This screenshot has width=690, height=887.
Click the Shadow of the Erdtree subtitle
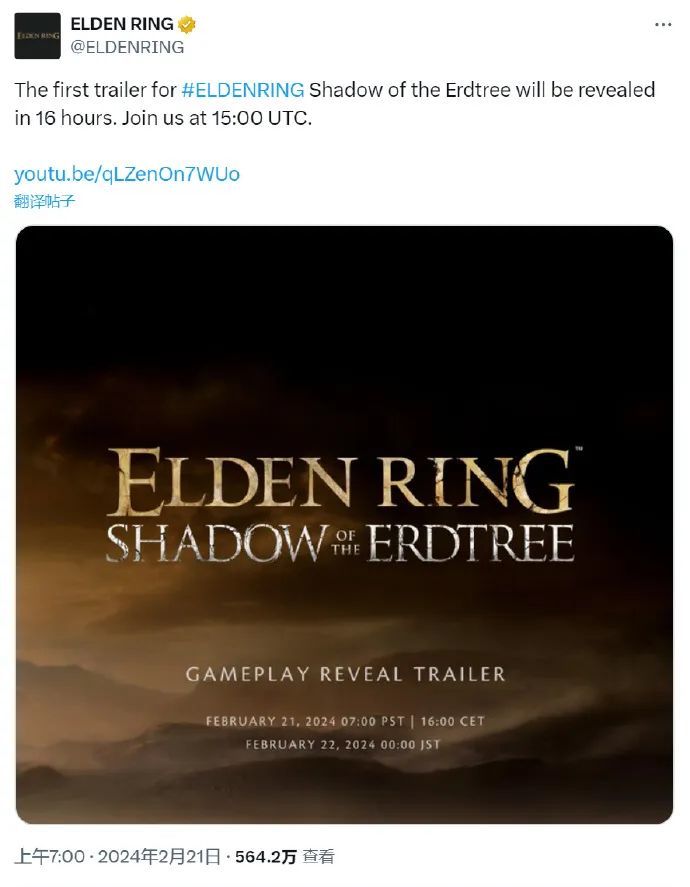tap(340, 544)
